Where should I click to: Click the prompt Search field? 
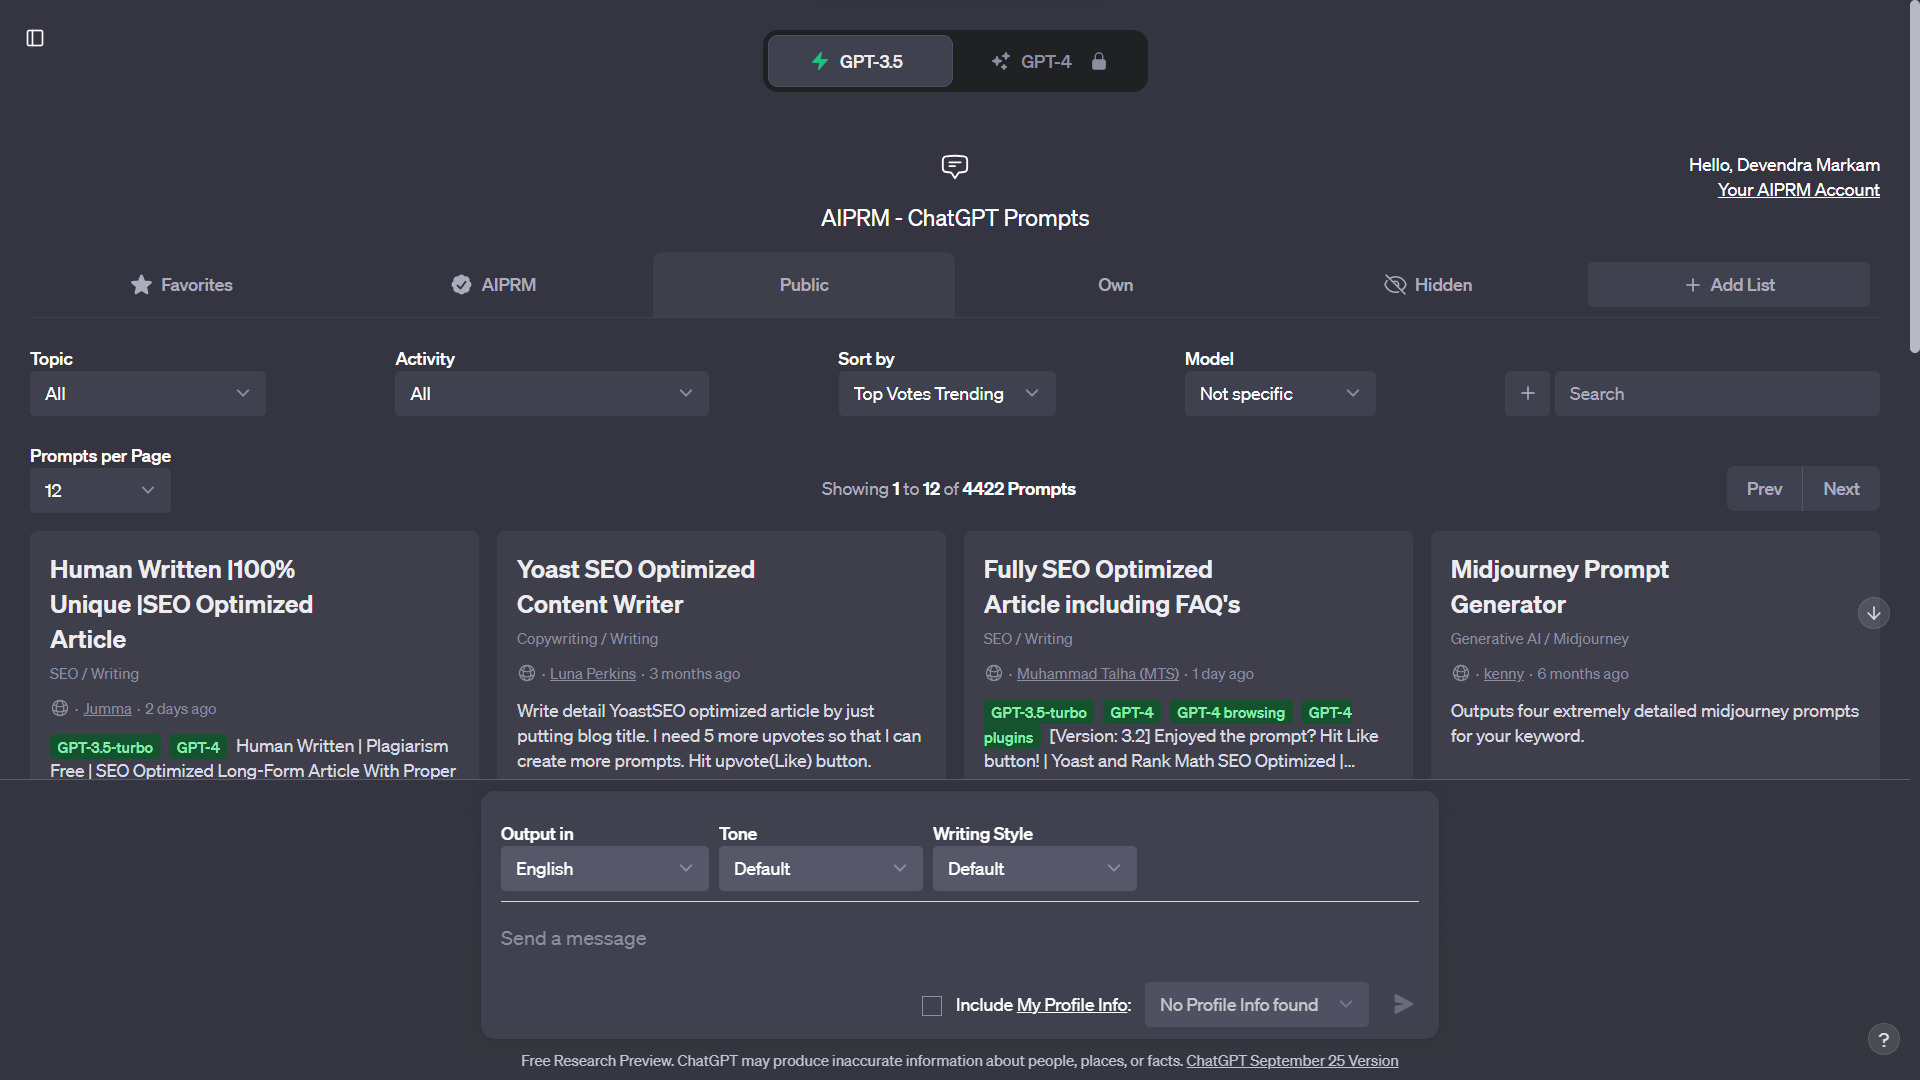point(1717,394)
